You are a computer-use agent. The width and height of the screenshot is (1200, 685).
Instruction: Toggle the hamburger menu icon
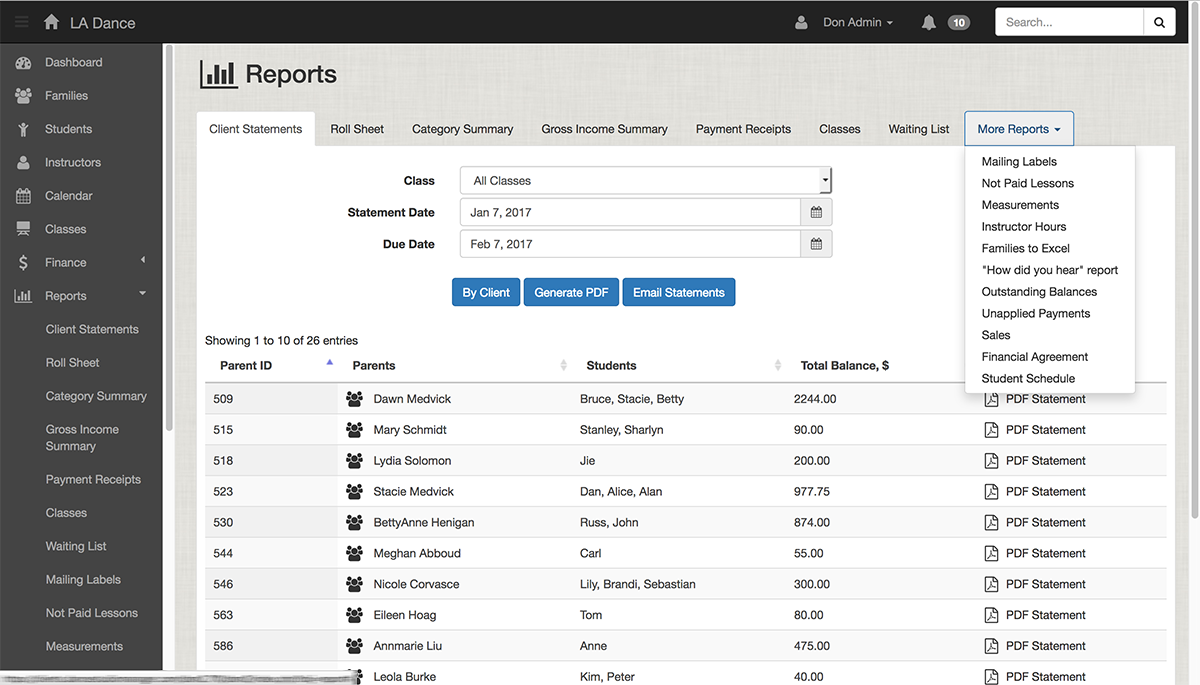[21, 22]
